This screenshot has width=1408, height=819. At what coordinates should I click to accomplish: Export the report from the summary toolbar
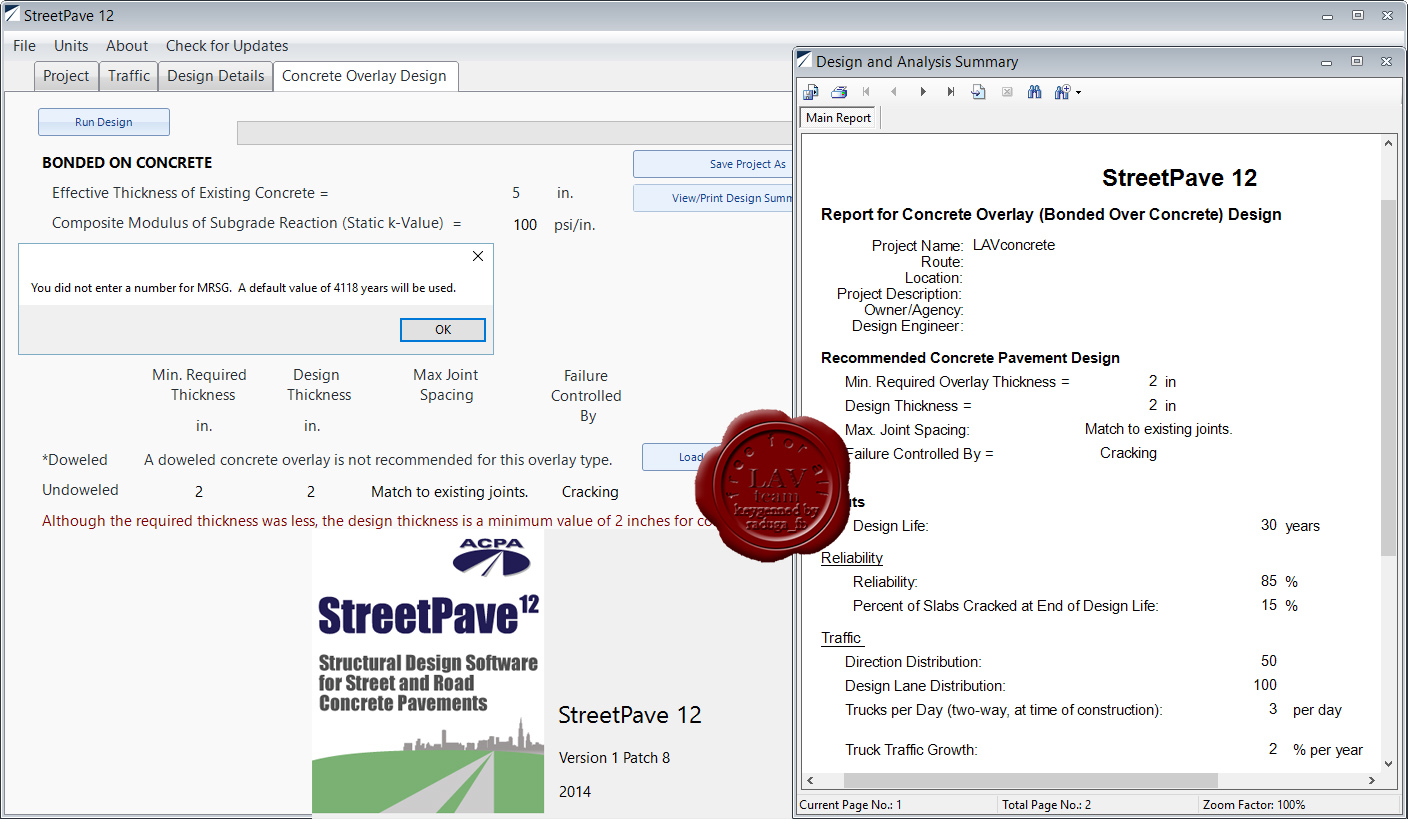pyautogui.click(x=811, y=92)
